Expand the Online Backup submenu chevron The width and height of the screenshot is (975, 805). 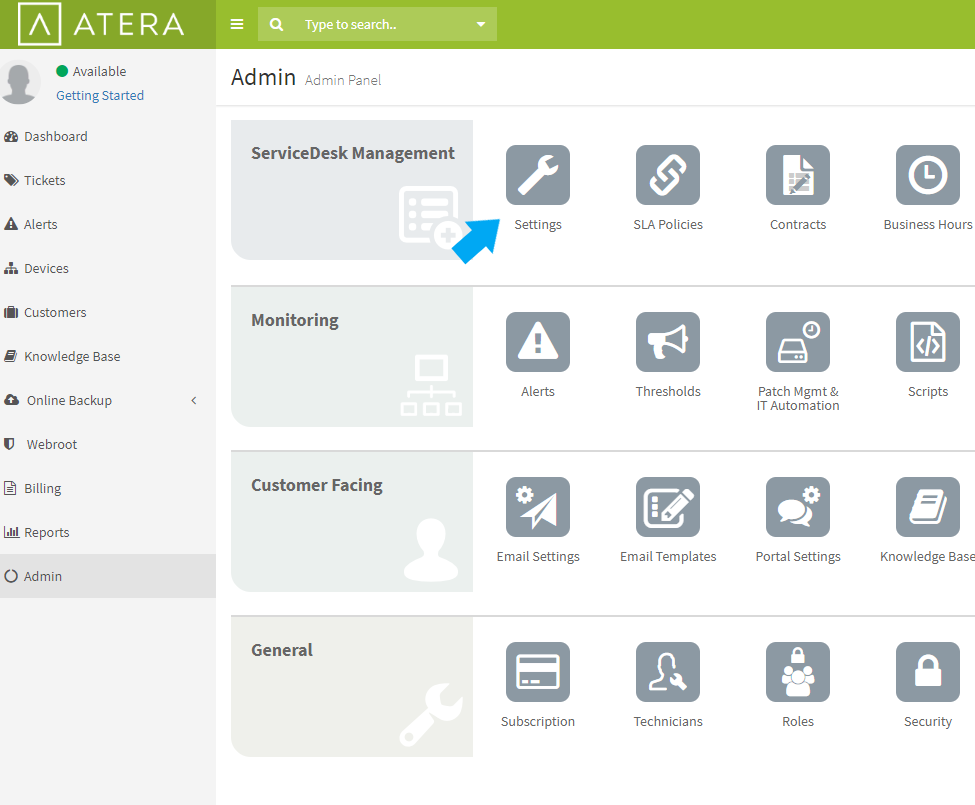coord(194,400)
